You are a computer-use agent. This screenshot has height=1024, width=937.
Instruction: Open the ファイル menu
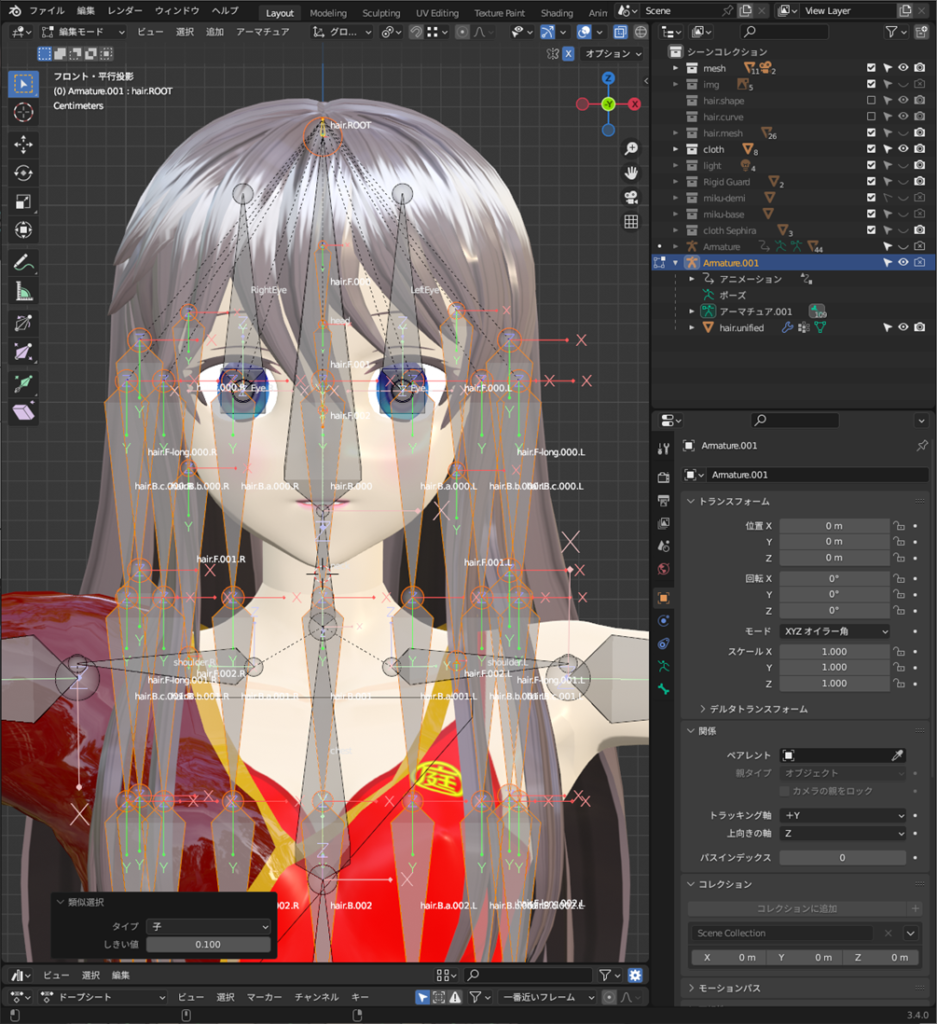click(47, 11)
